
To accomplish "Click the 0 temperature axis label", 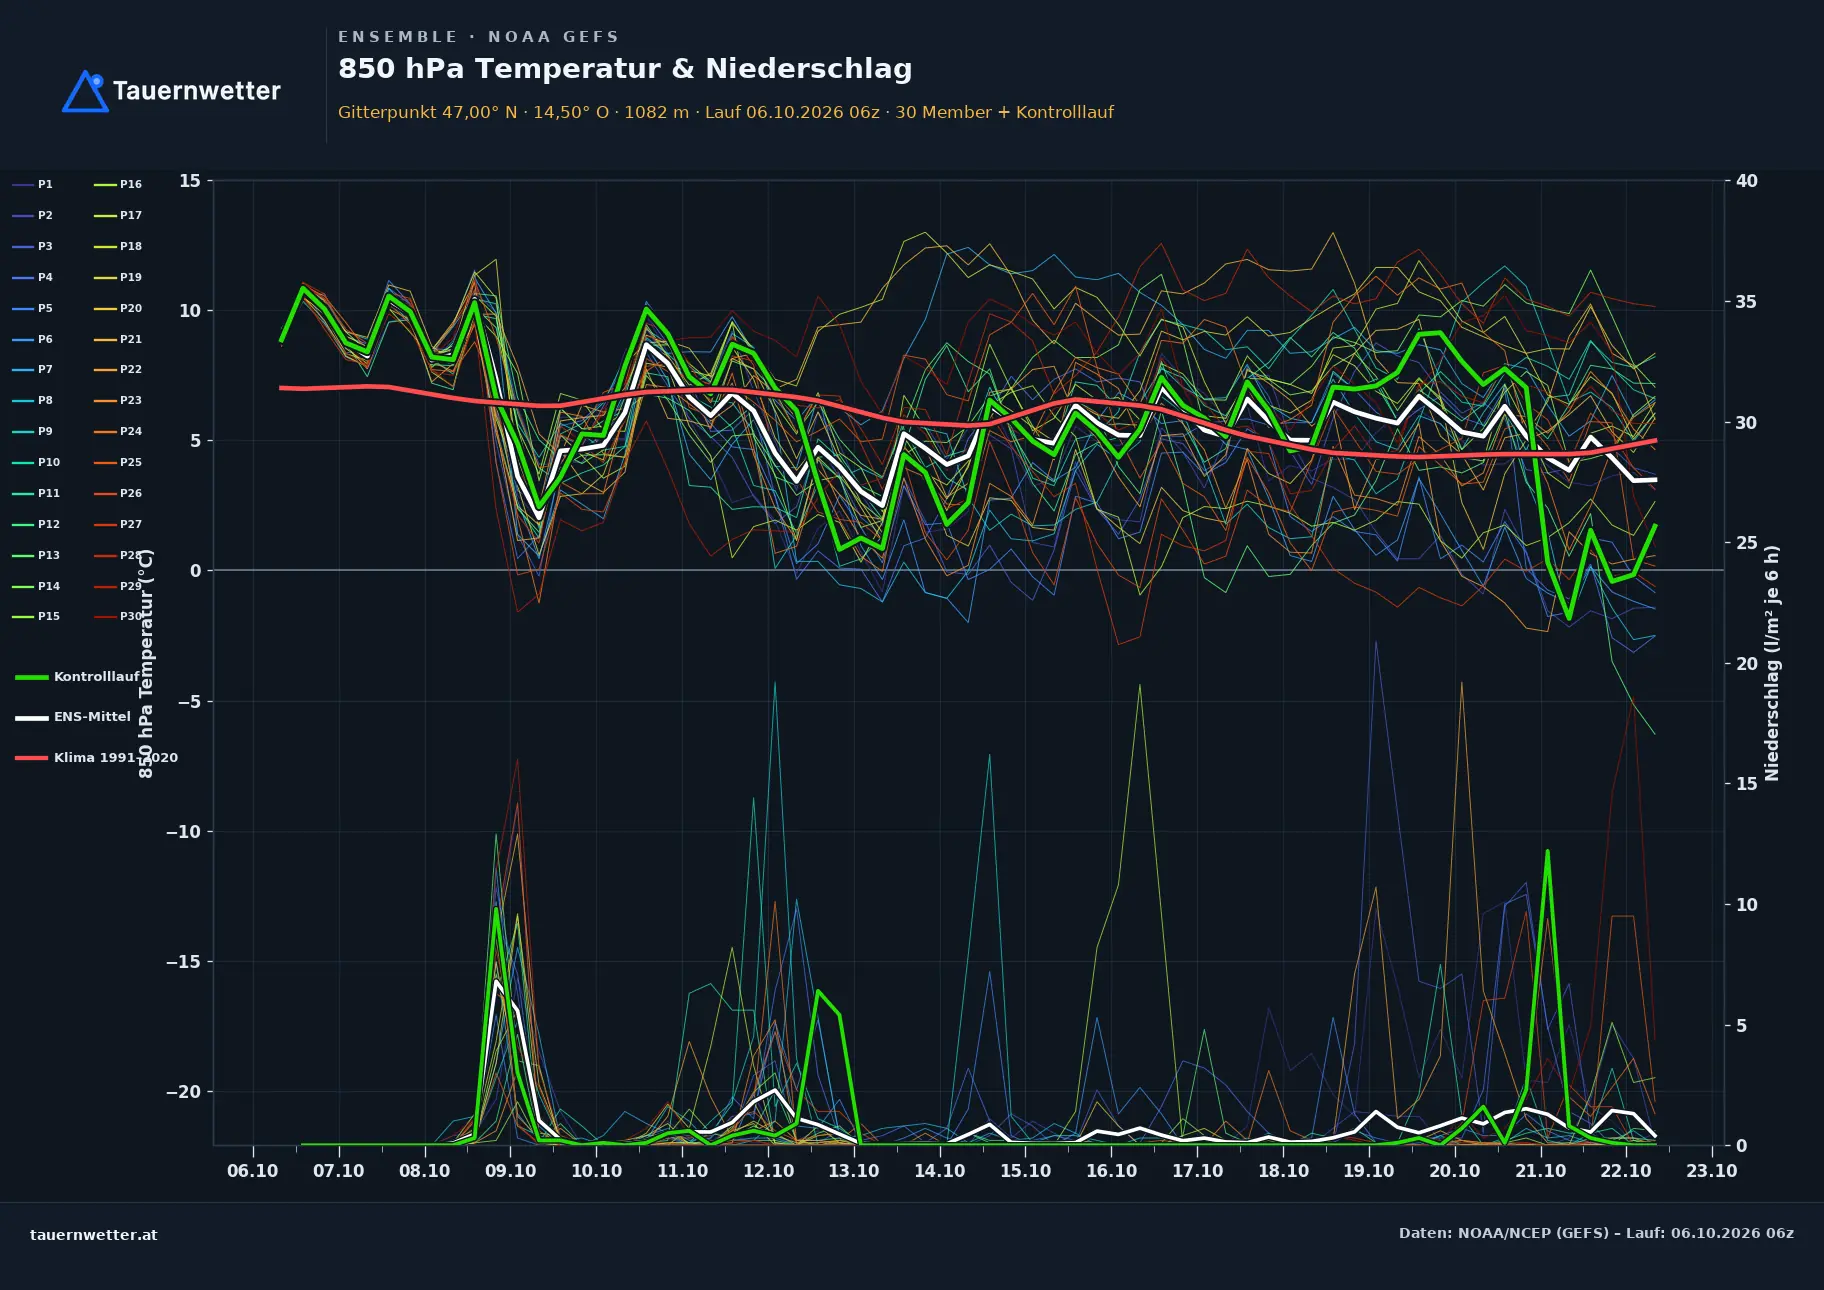I will tap(196, 571).
